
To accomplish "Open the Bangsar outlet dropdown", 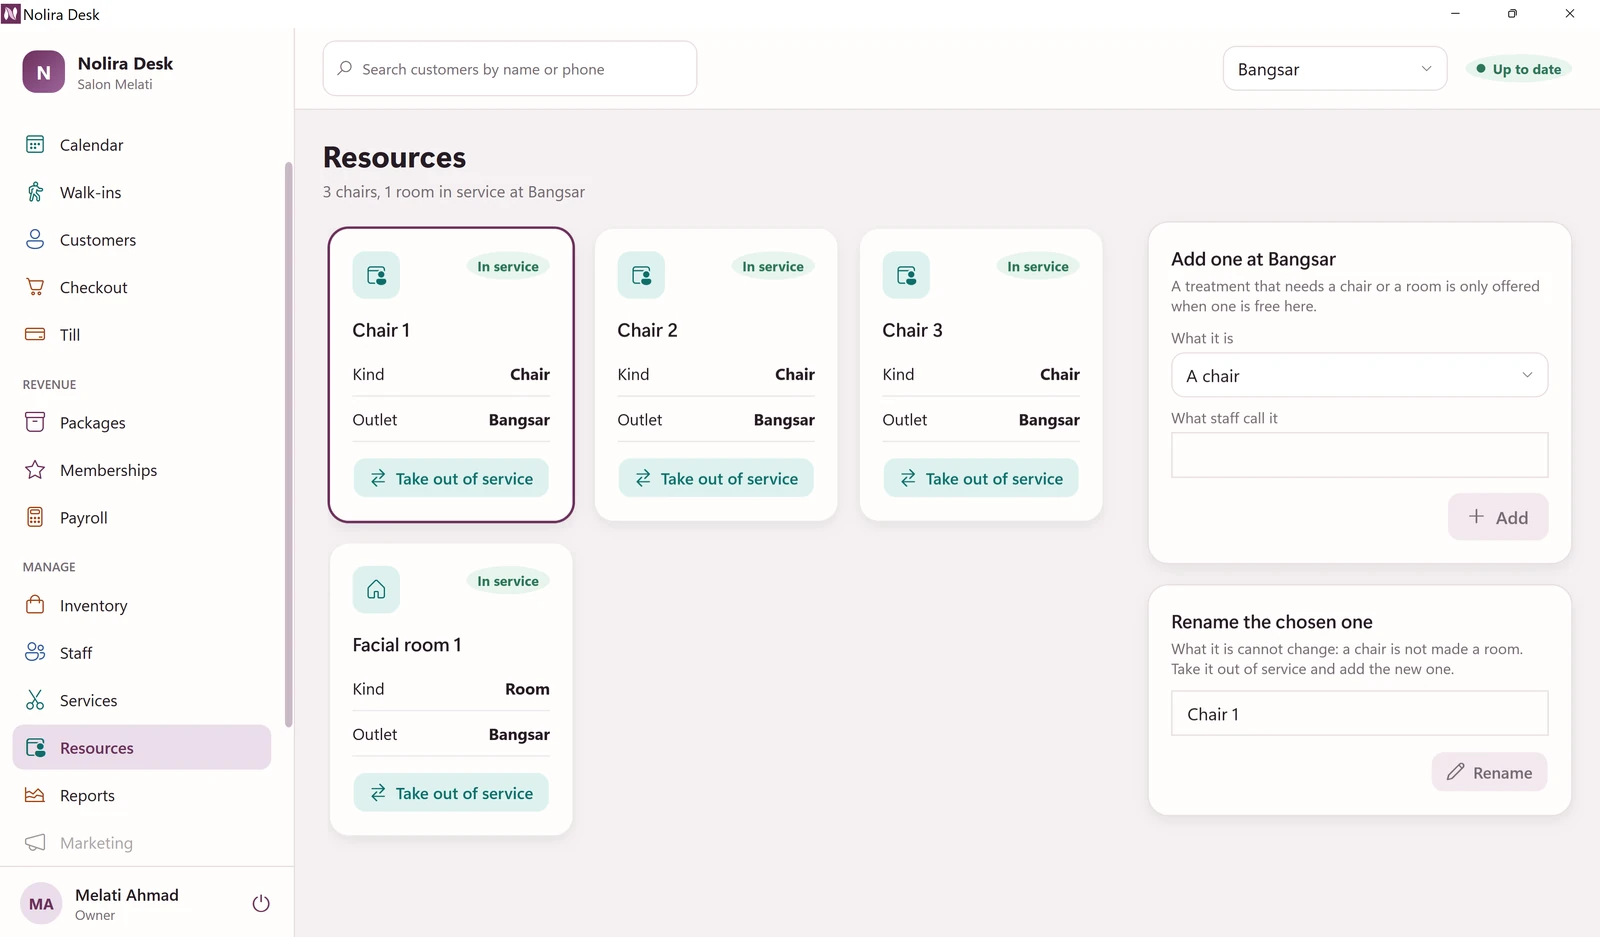I will point(1335,69).
